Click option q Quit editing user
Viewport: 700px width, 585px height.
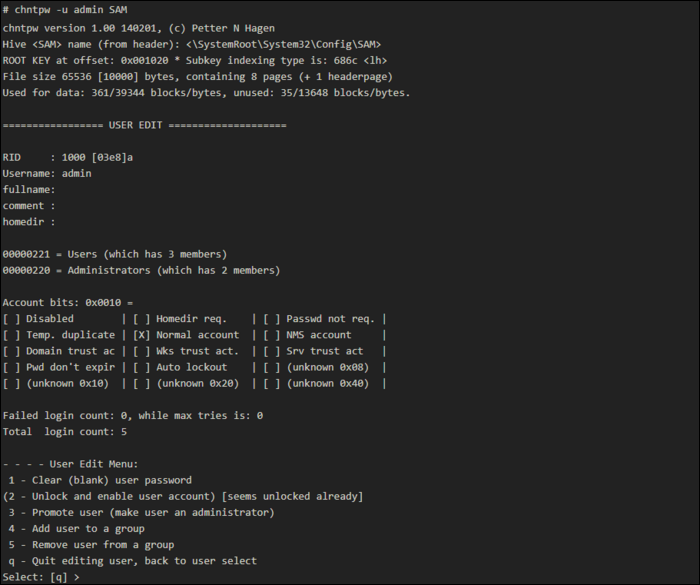click(133, 561)
